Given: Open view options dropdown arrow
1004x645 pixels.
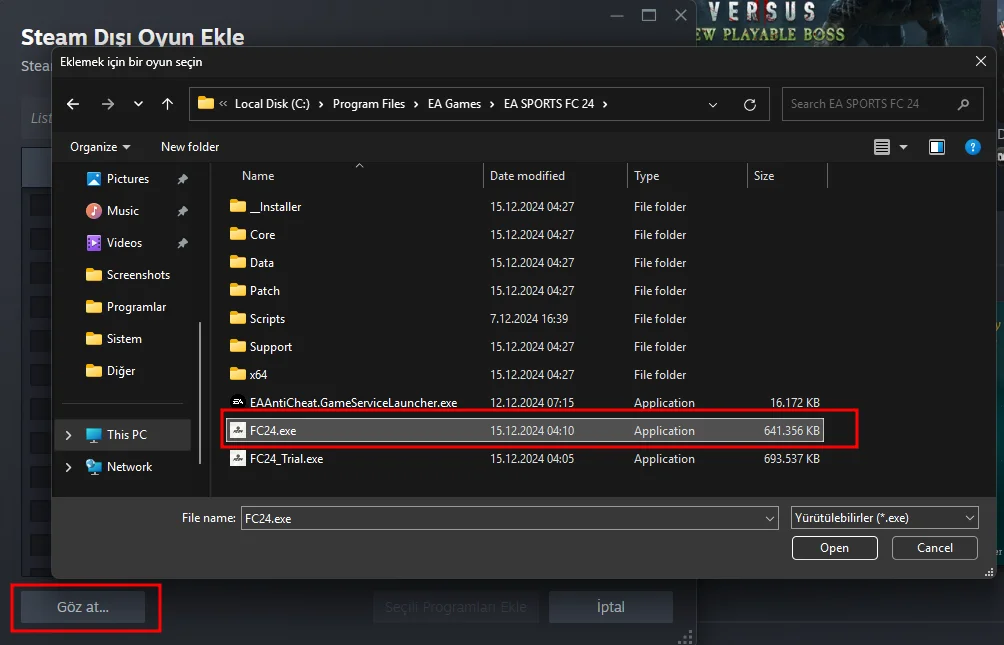Looking at the screenshot, I should tap(903, 147).
